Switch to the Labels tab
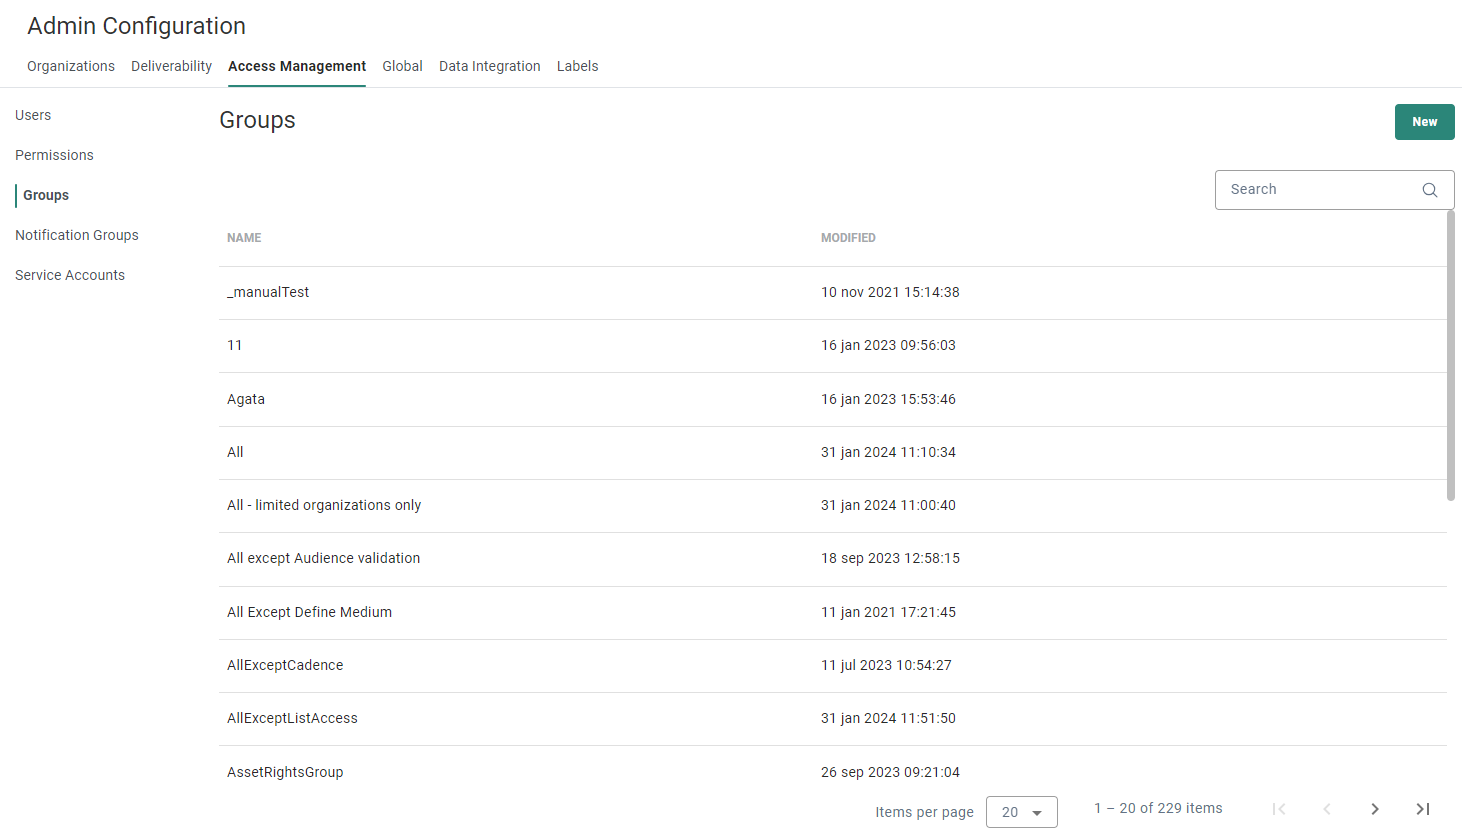Viewport: 1462px width, 837px height. [x=577, y=66]
